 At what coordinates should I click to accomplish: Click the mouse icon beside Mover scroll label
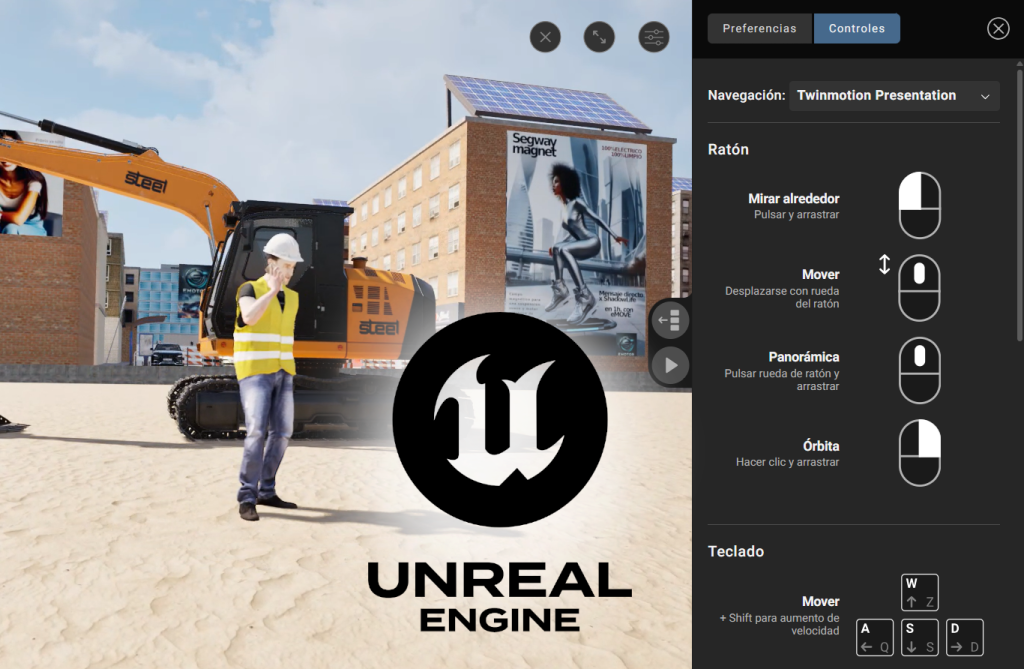pos(919,288)
